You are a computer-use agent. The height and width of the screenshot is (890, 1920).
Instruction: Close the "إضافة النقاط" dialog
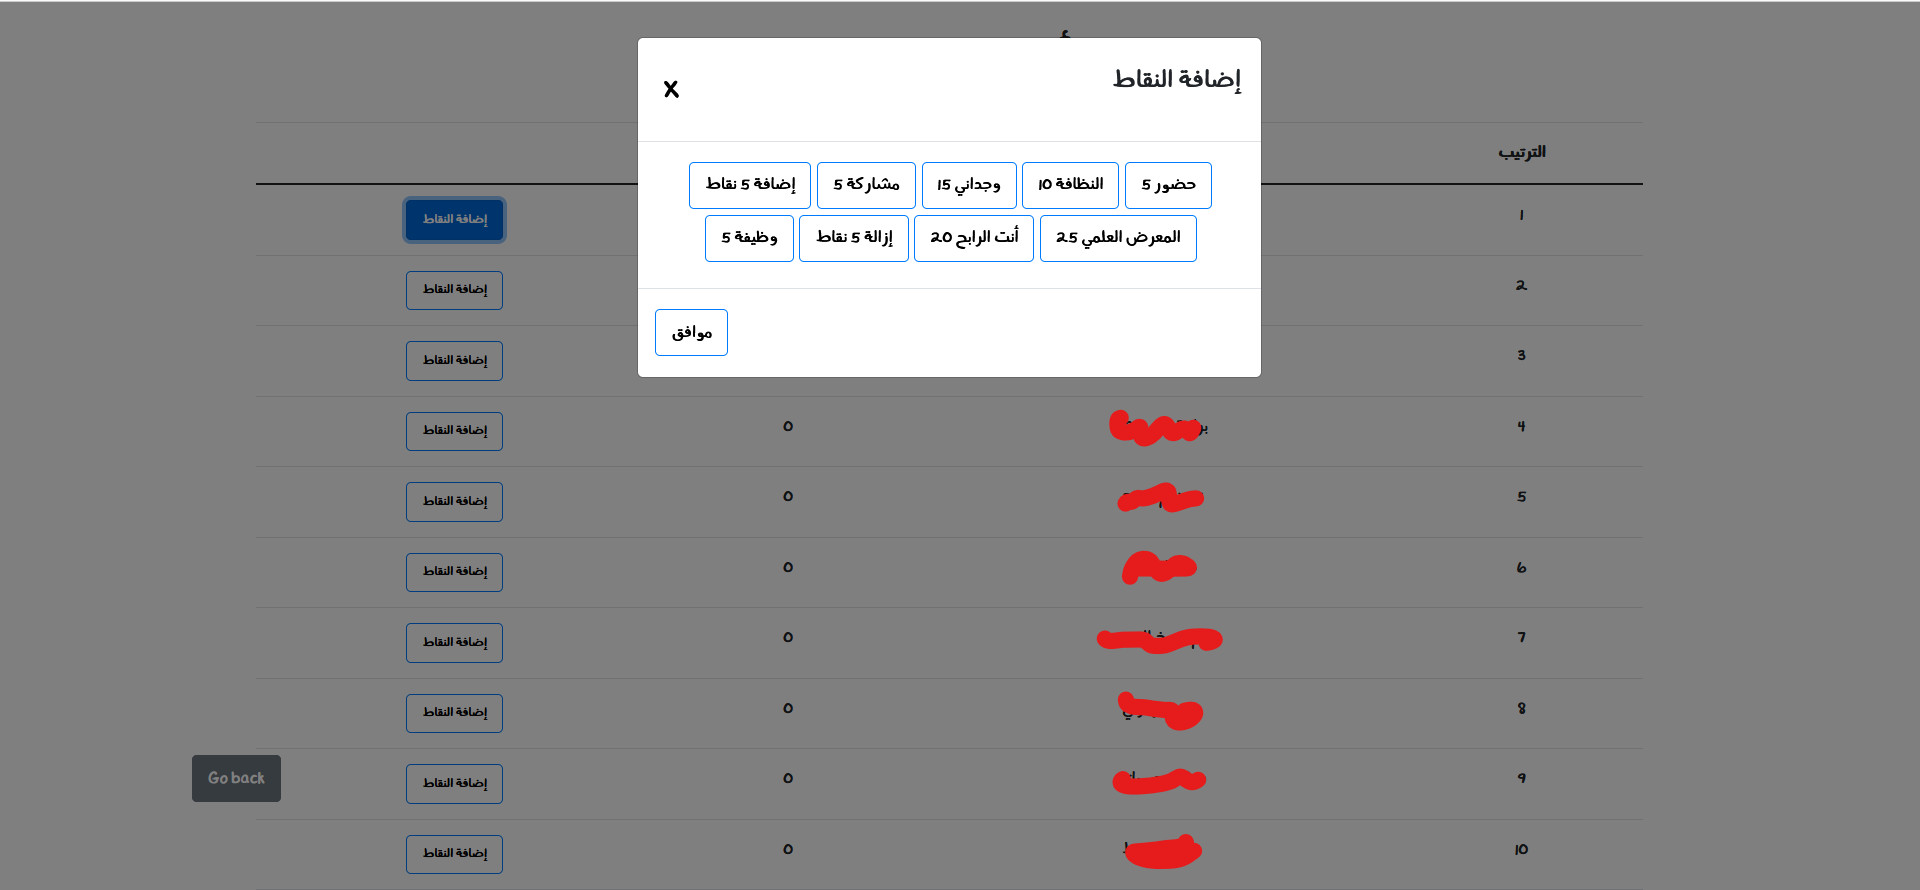671,89
